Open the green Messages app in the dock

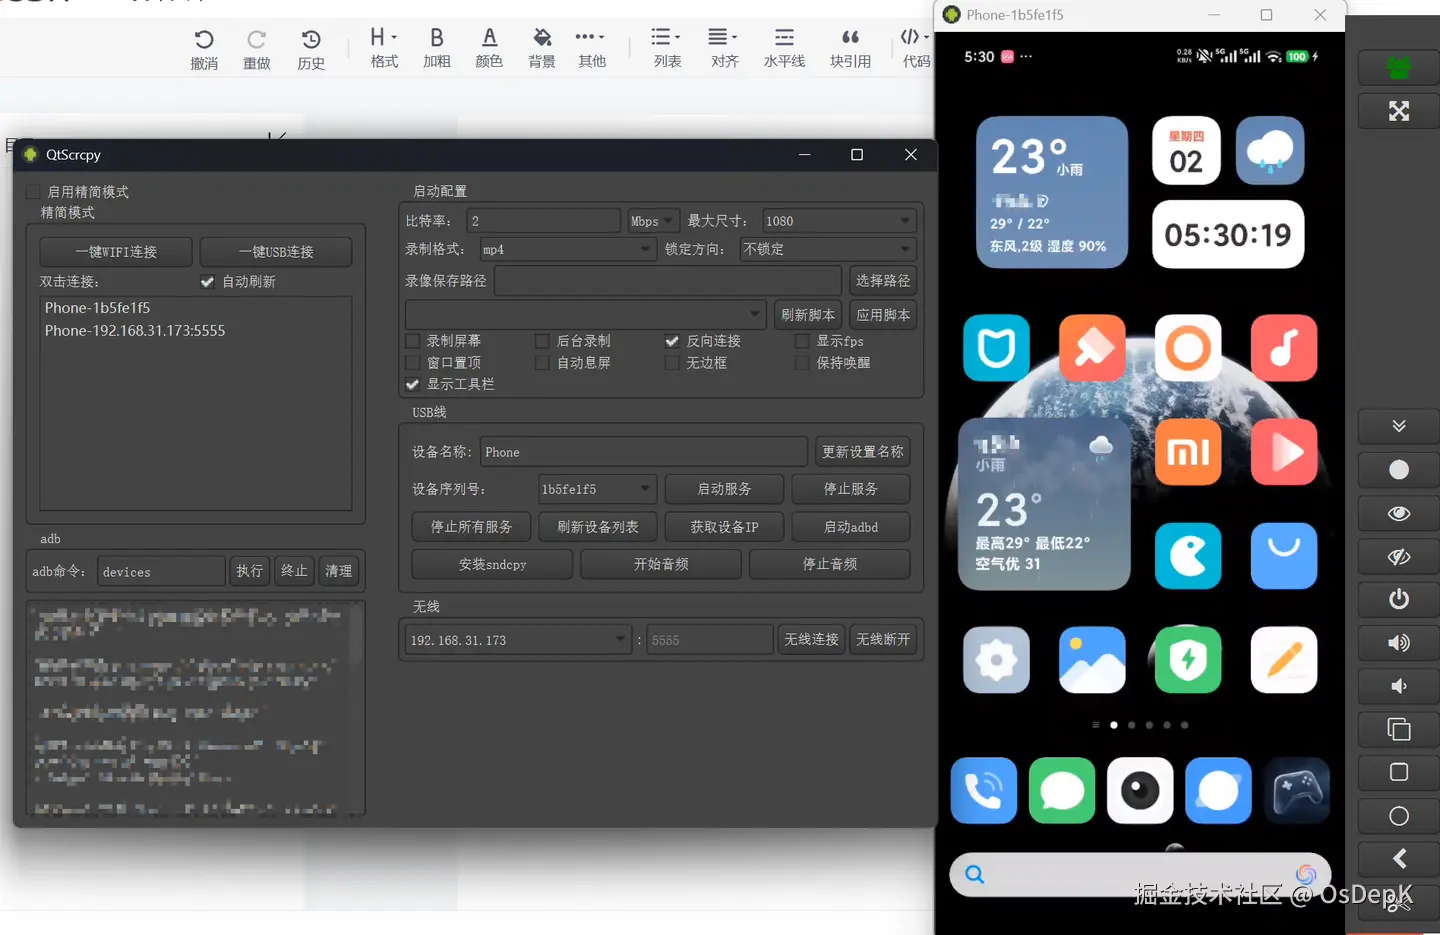click(x=1062, y=791)
